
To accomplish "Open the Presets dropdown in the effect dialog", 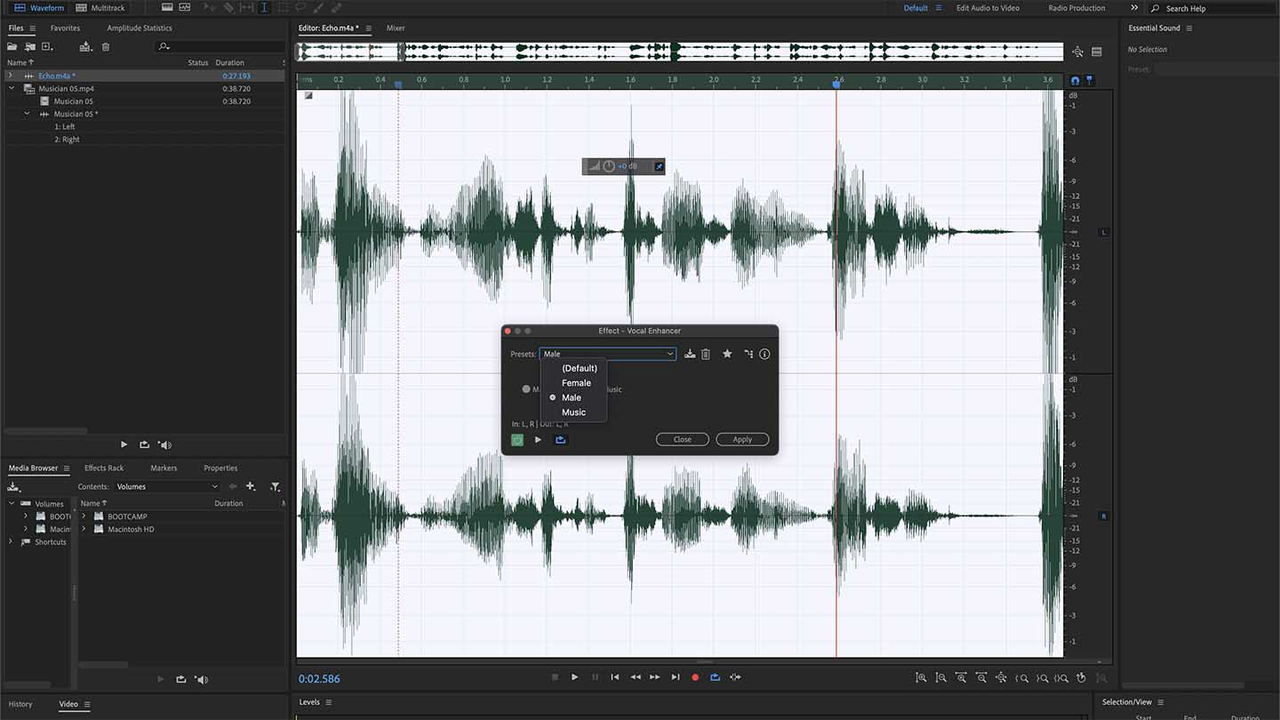I will point(669,353).
